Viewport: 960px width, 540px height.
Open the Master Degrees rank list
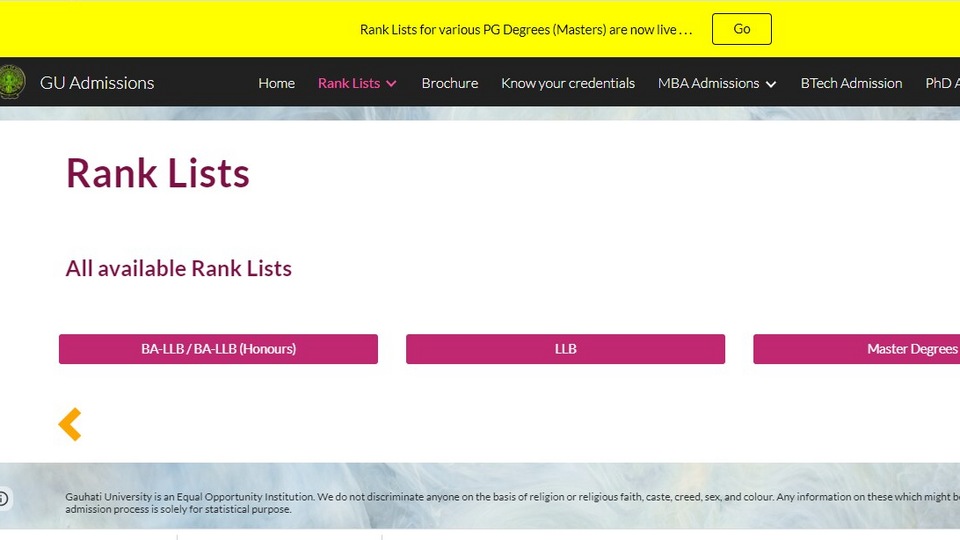[x=857, y=349]
